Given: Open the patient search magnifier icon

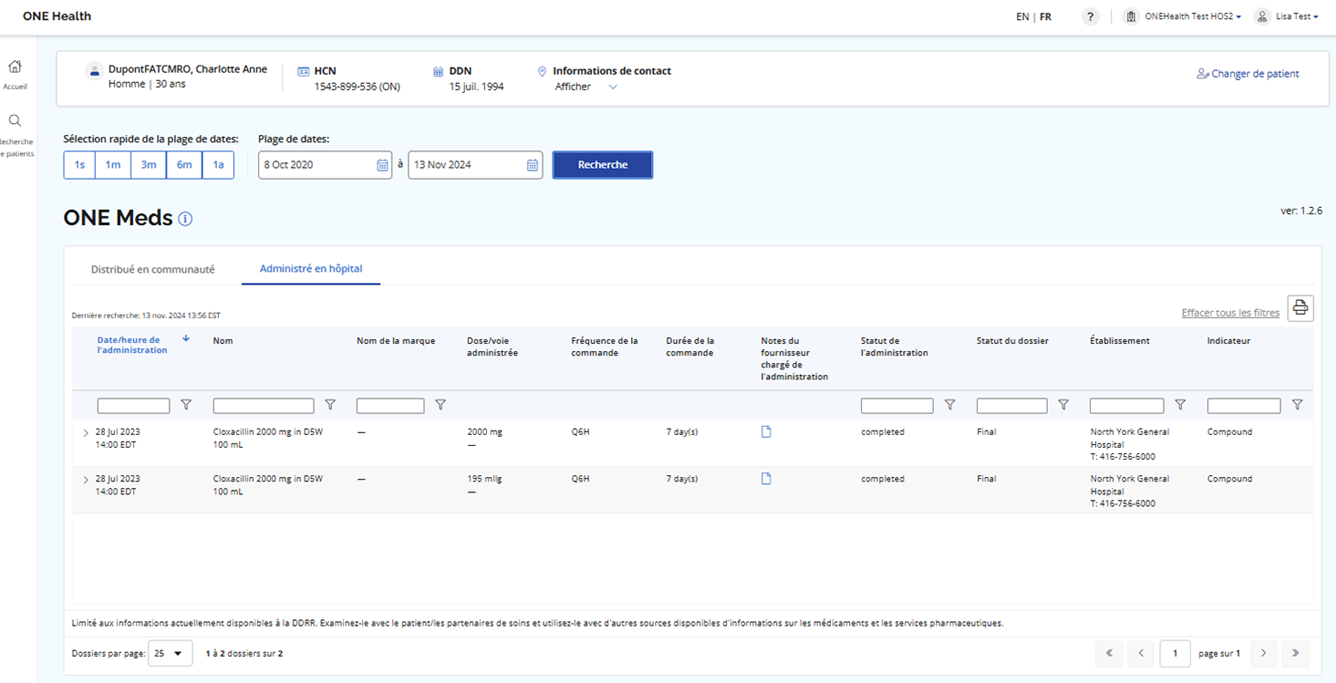Looking at the screenshot, I should [x=15, y=121].
